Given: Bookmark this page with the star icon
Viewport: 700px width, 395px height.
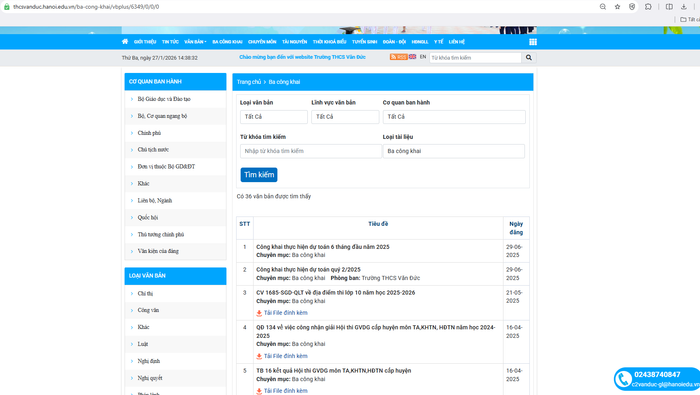Looking at the screenshot, I should 617,7.
